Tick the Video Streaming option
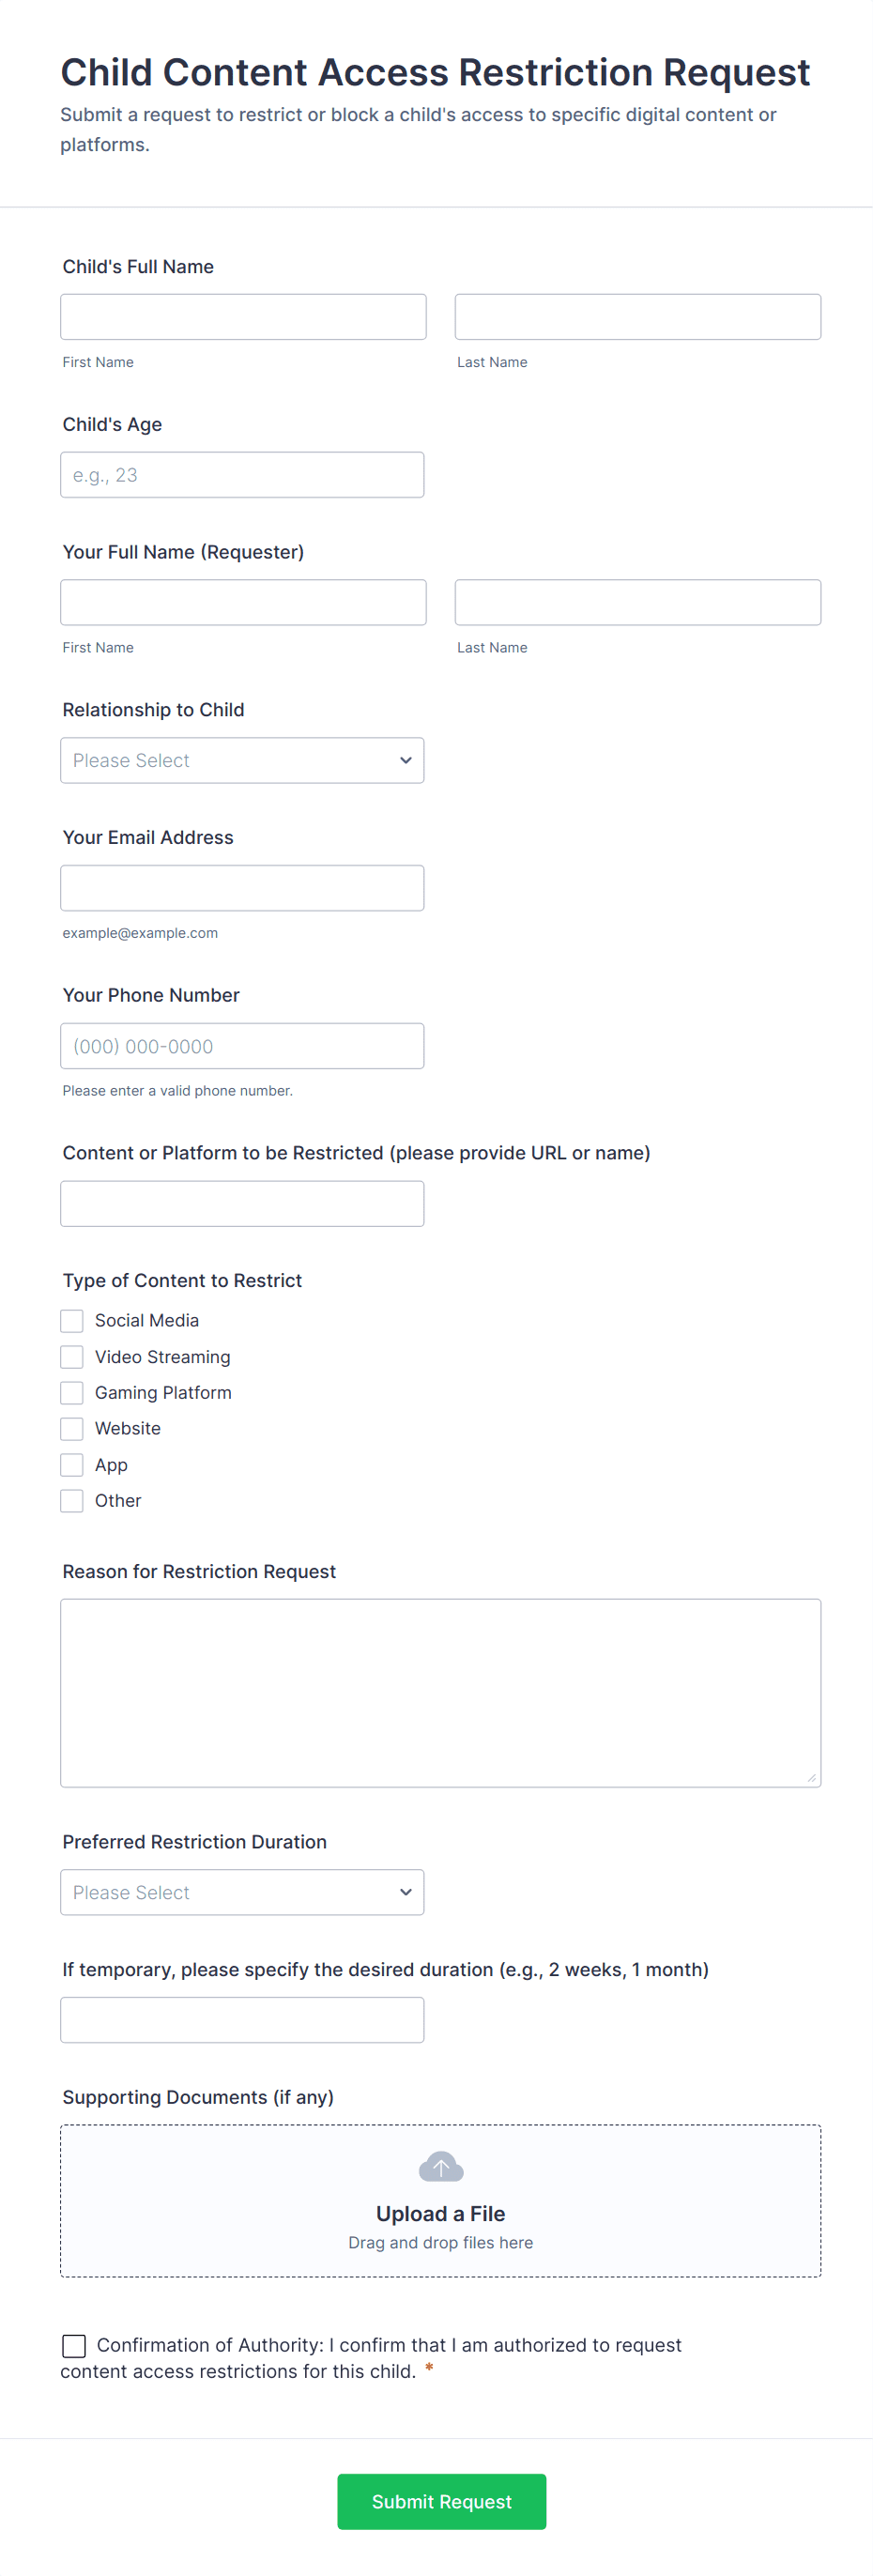This screenshot has width=873, height=2576. (72, 1357)
